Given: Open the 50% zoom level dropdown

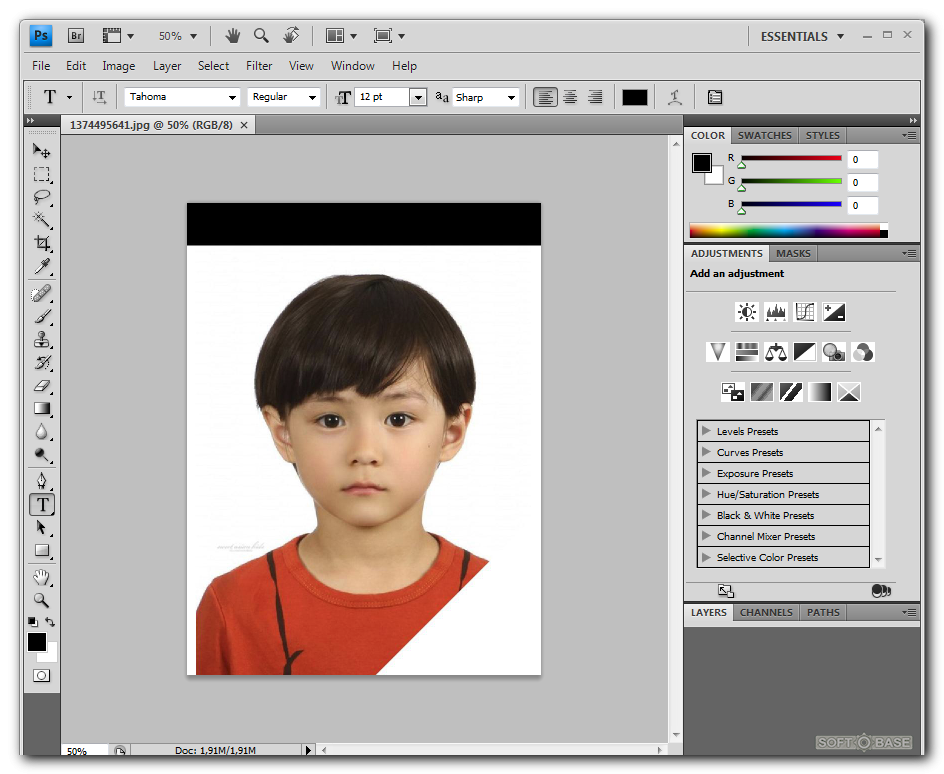Looking at the screenshot, I should (193, 36).
